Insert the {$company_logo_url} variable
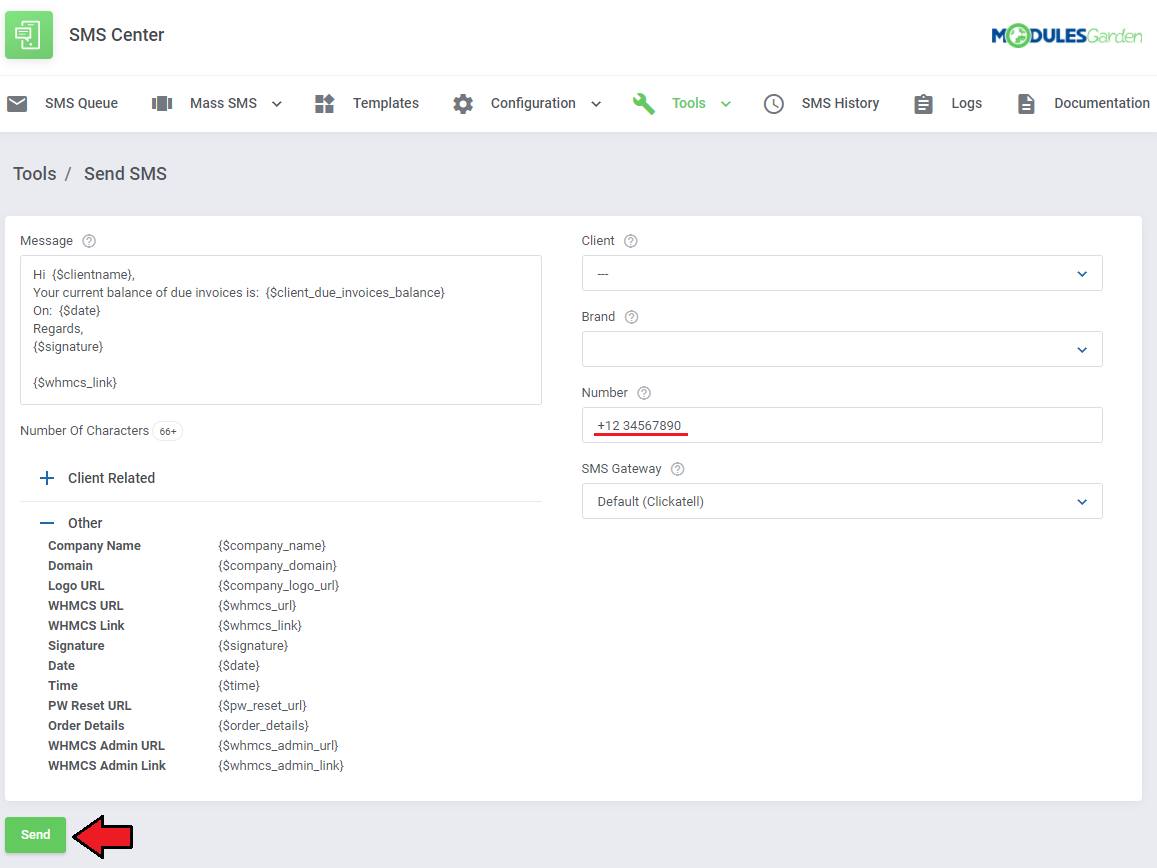Image resolution: width=1157 pixels, height=868 pixels. point(279,586)
